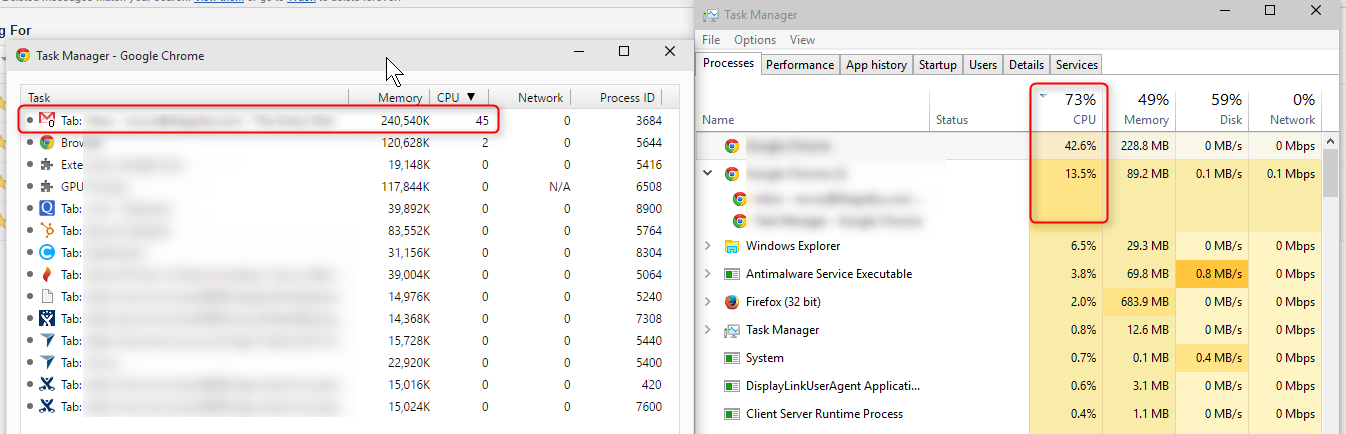This screenshot has width=1346, height=434.
Task: Click the GPU puzzle icon on process 6508
Action: point(47,186)
